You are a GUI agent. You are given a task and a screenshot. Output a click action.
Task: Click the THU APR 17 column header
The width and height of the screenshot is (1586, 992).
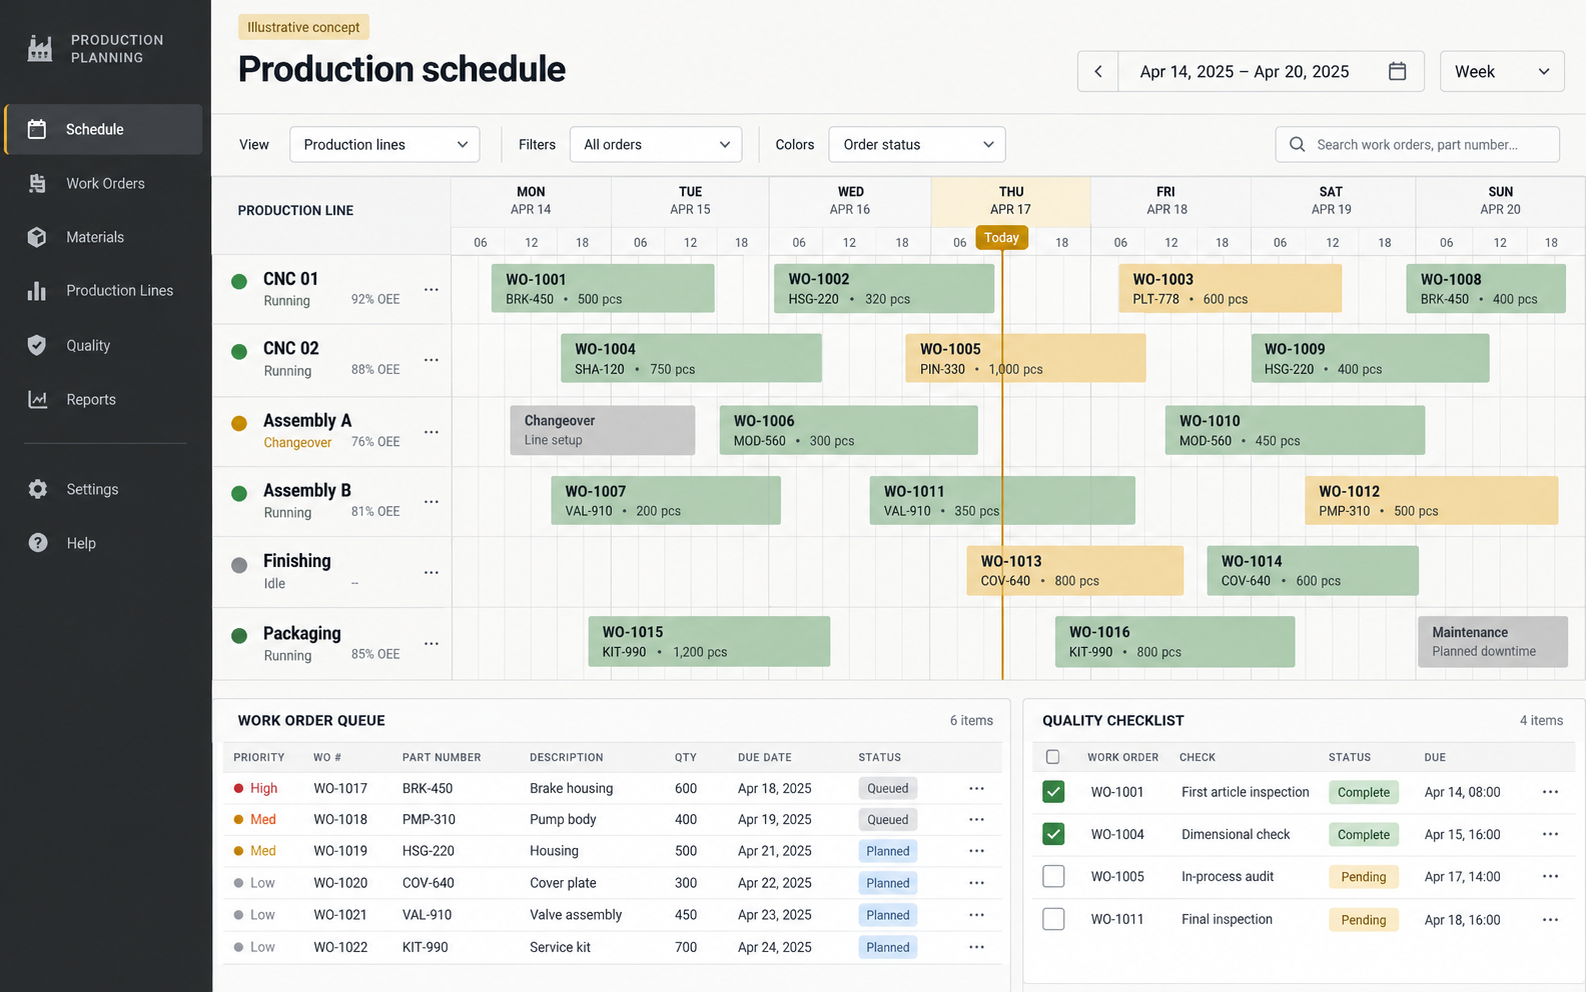[x=1010, y=200]
